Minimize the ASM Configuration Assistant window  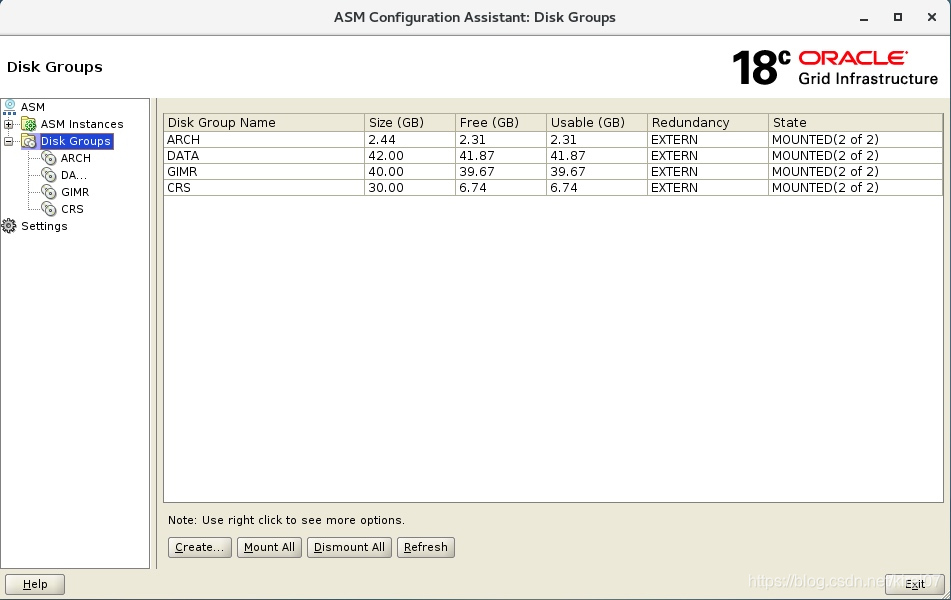tap(864, 18)
